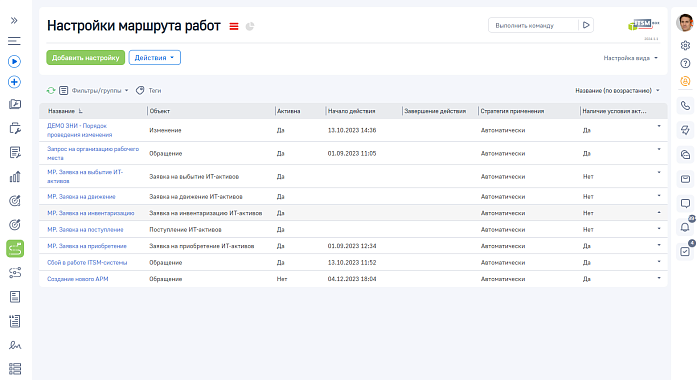Open the signature icon in left sidebar

(15, 345)
